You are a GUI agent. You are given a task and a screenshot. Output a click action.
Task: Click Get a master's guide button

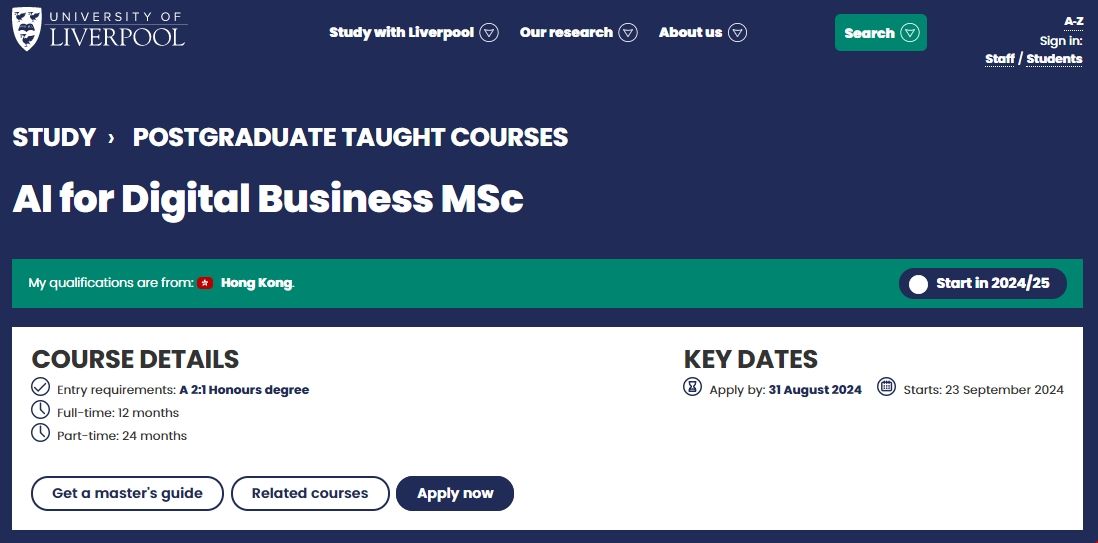[x=127, y=494]
